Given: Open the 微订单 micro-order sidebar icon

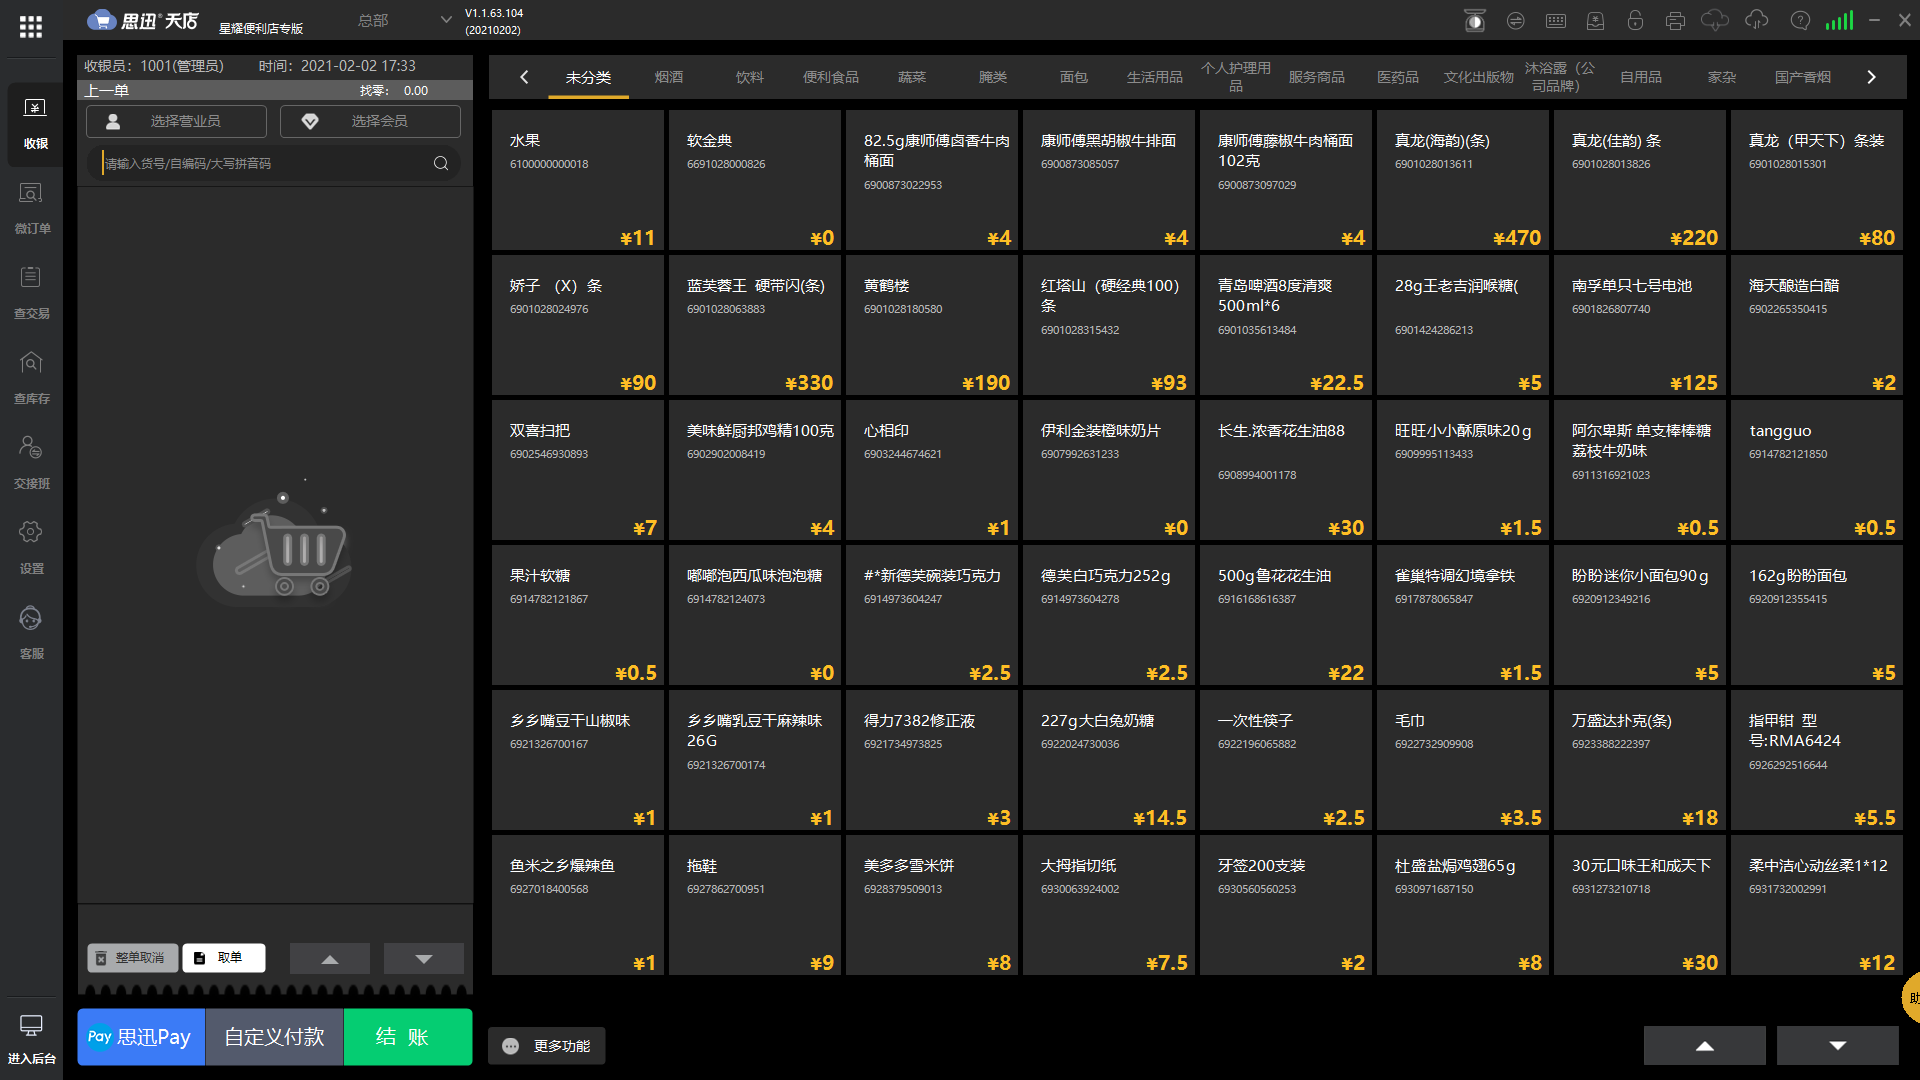Looking at the screenshot, I should point(32,208).
